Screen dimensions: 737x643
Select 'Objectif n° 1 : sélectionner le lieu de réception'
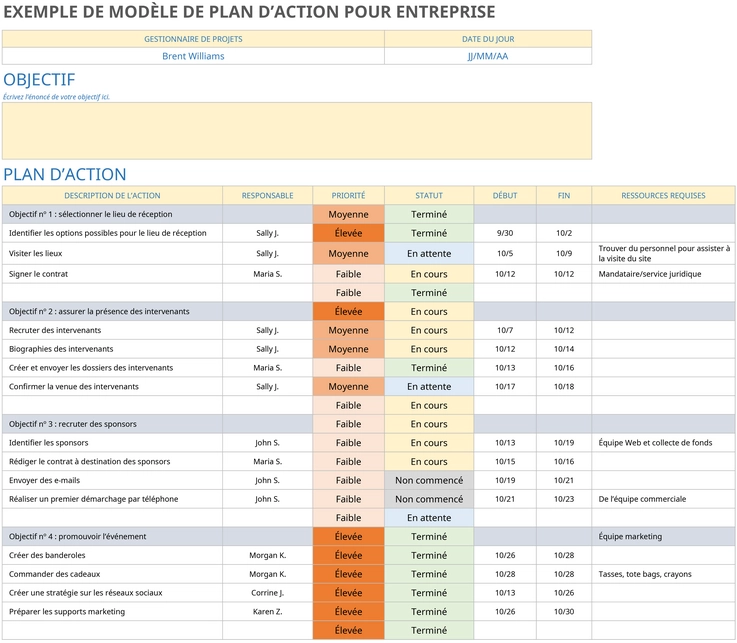112,214
